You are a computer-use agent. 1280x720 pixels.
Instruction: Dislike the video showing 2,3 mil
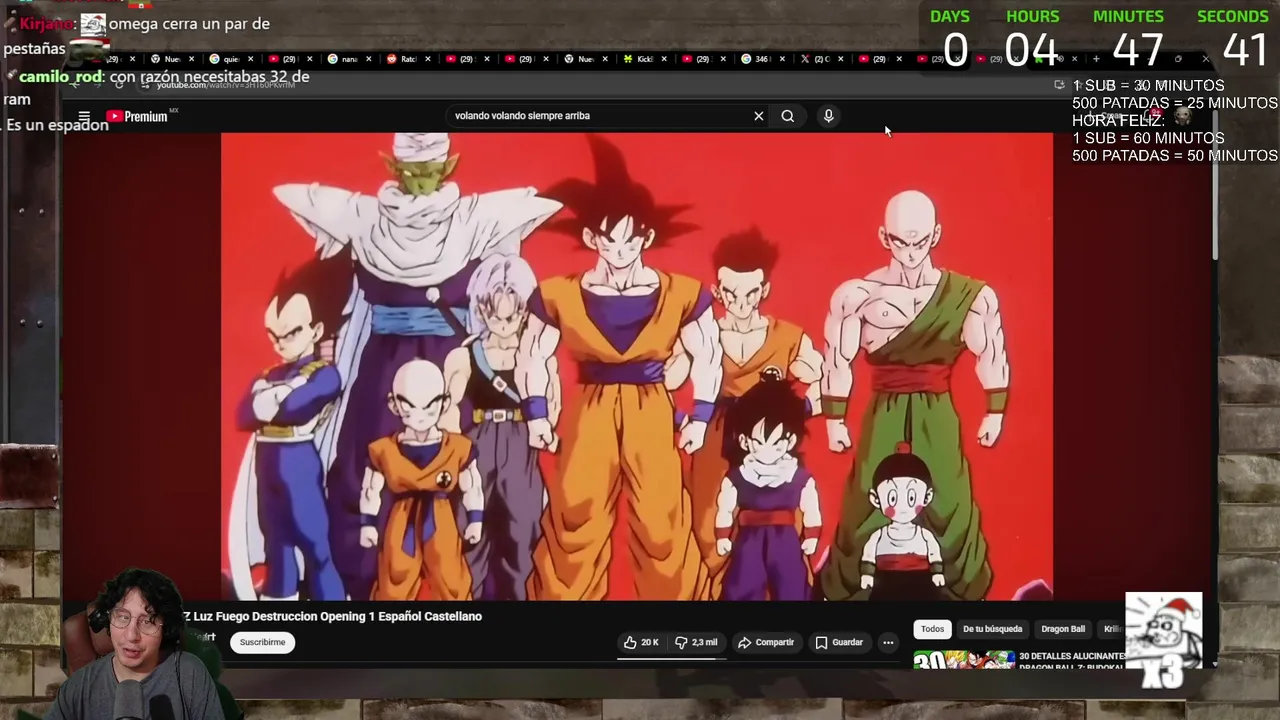698,642
